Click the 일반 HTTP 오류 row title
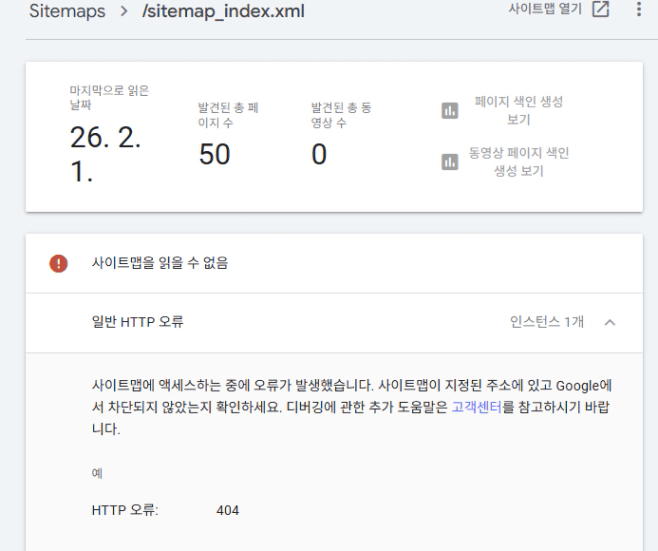 tap(138, 322)
